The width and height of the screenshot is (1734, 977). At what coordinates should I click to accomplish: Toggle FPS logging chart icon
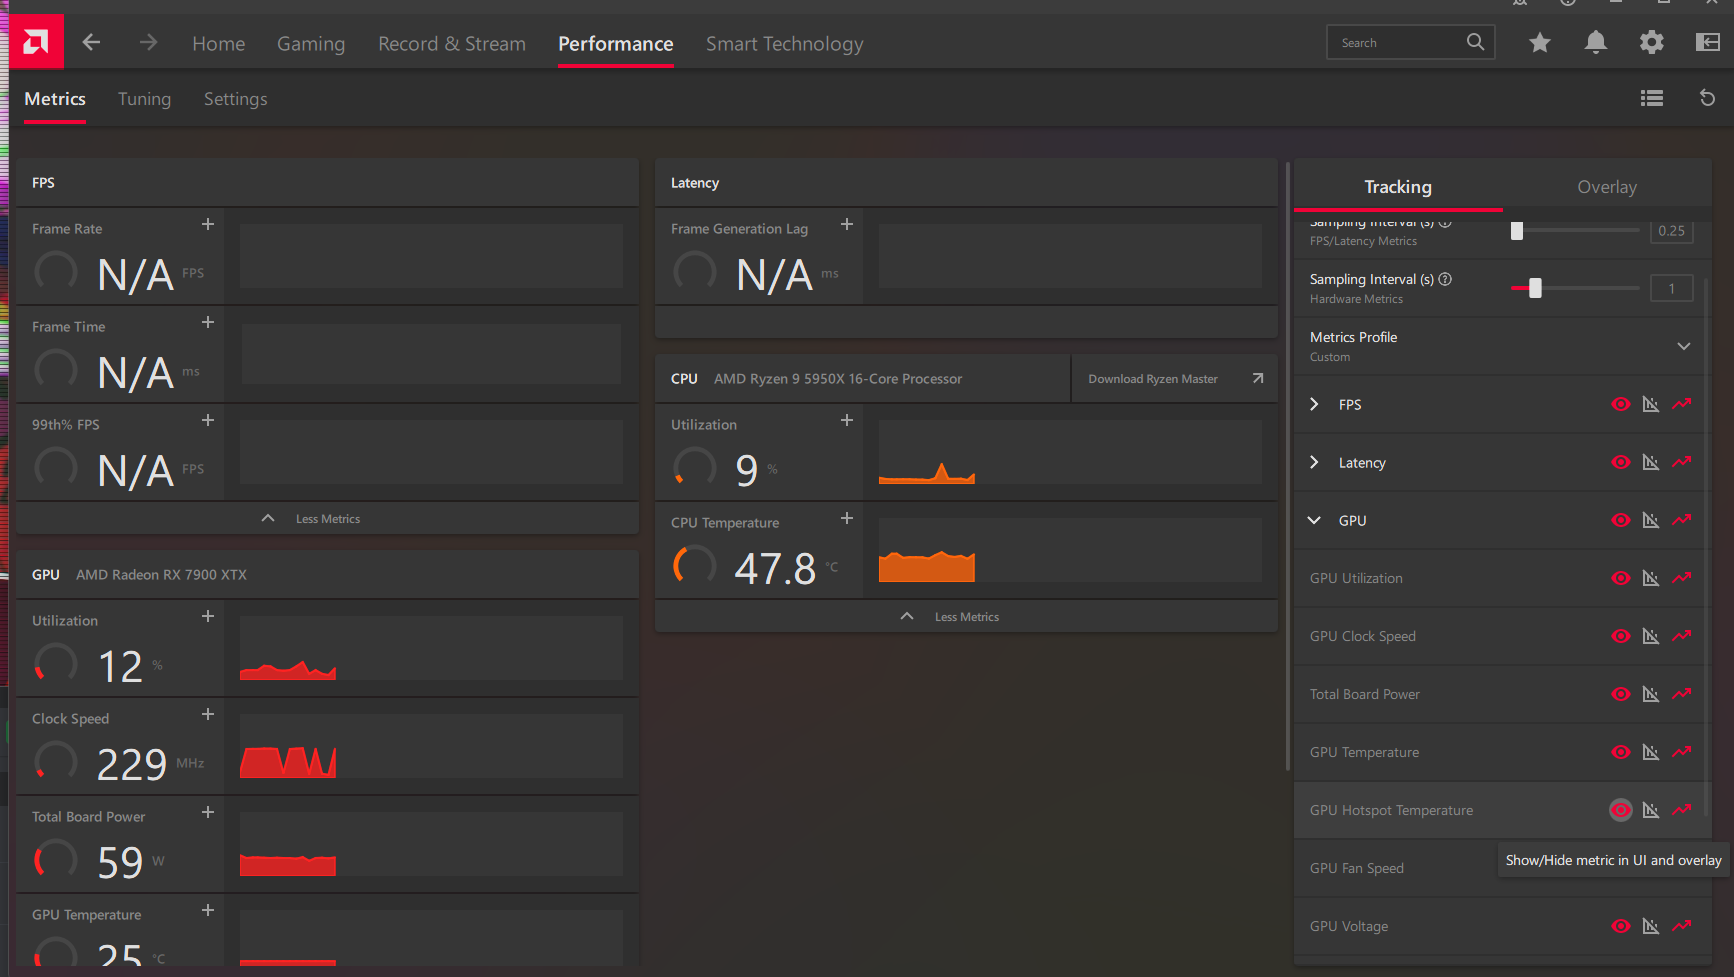pos(1651,404)
